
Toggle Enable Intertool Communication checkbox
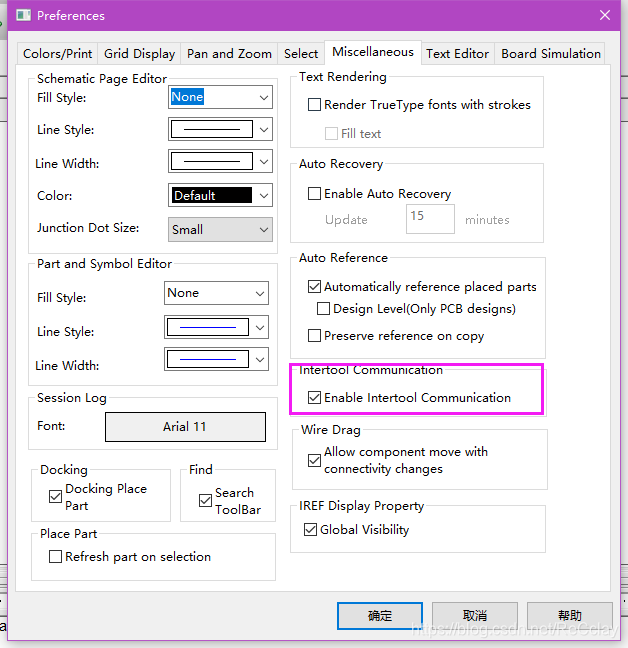pyautogui.click(x=314, y=398)
